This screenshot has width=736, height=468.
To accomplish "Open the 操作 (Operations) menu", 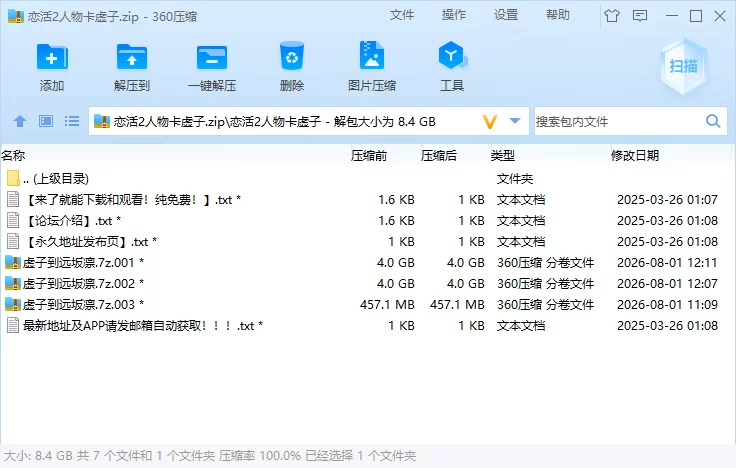I will [x=454, y=15].
